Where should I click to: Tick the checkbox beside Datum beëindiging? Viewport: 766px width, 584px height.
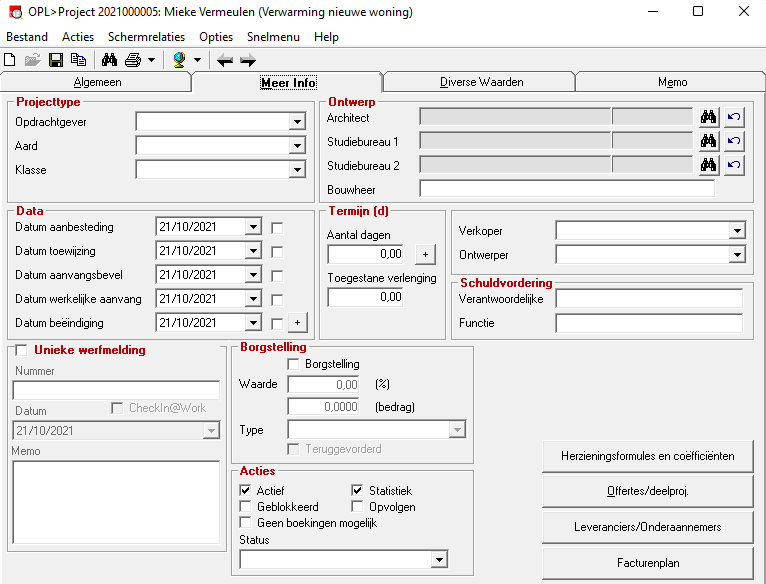(277, 324)
